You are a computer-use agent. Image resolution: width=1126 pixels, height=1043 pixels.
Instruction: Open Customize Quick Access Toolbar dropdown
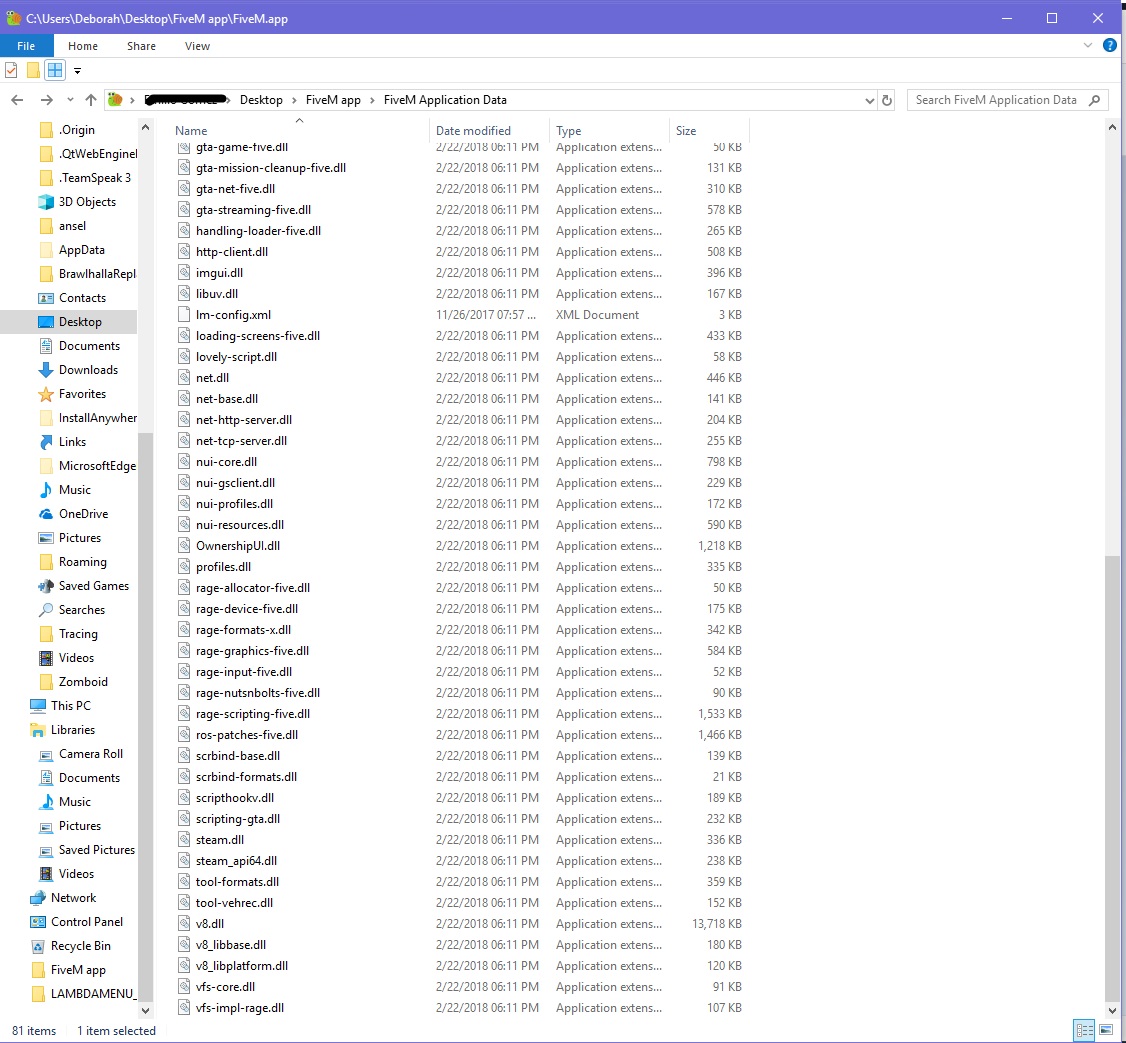[x=78, y=70]
